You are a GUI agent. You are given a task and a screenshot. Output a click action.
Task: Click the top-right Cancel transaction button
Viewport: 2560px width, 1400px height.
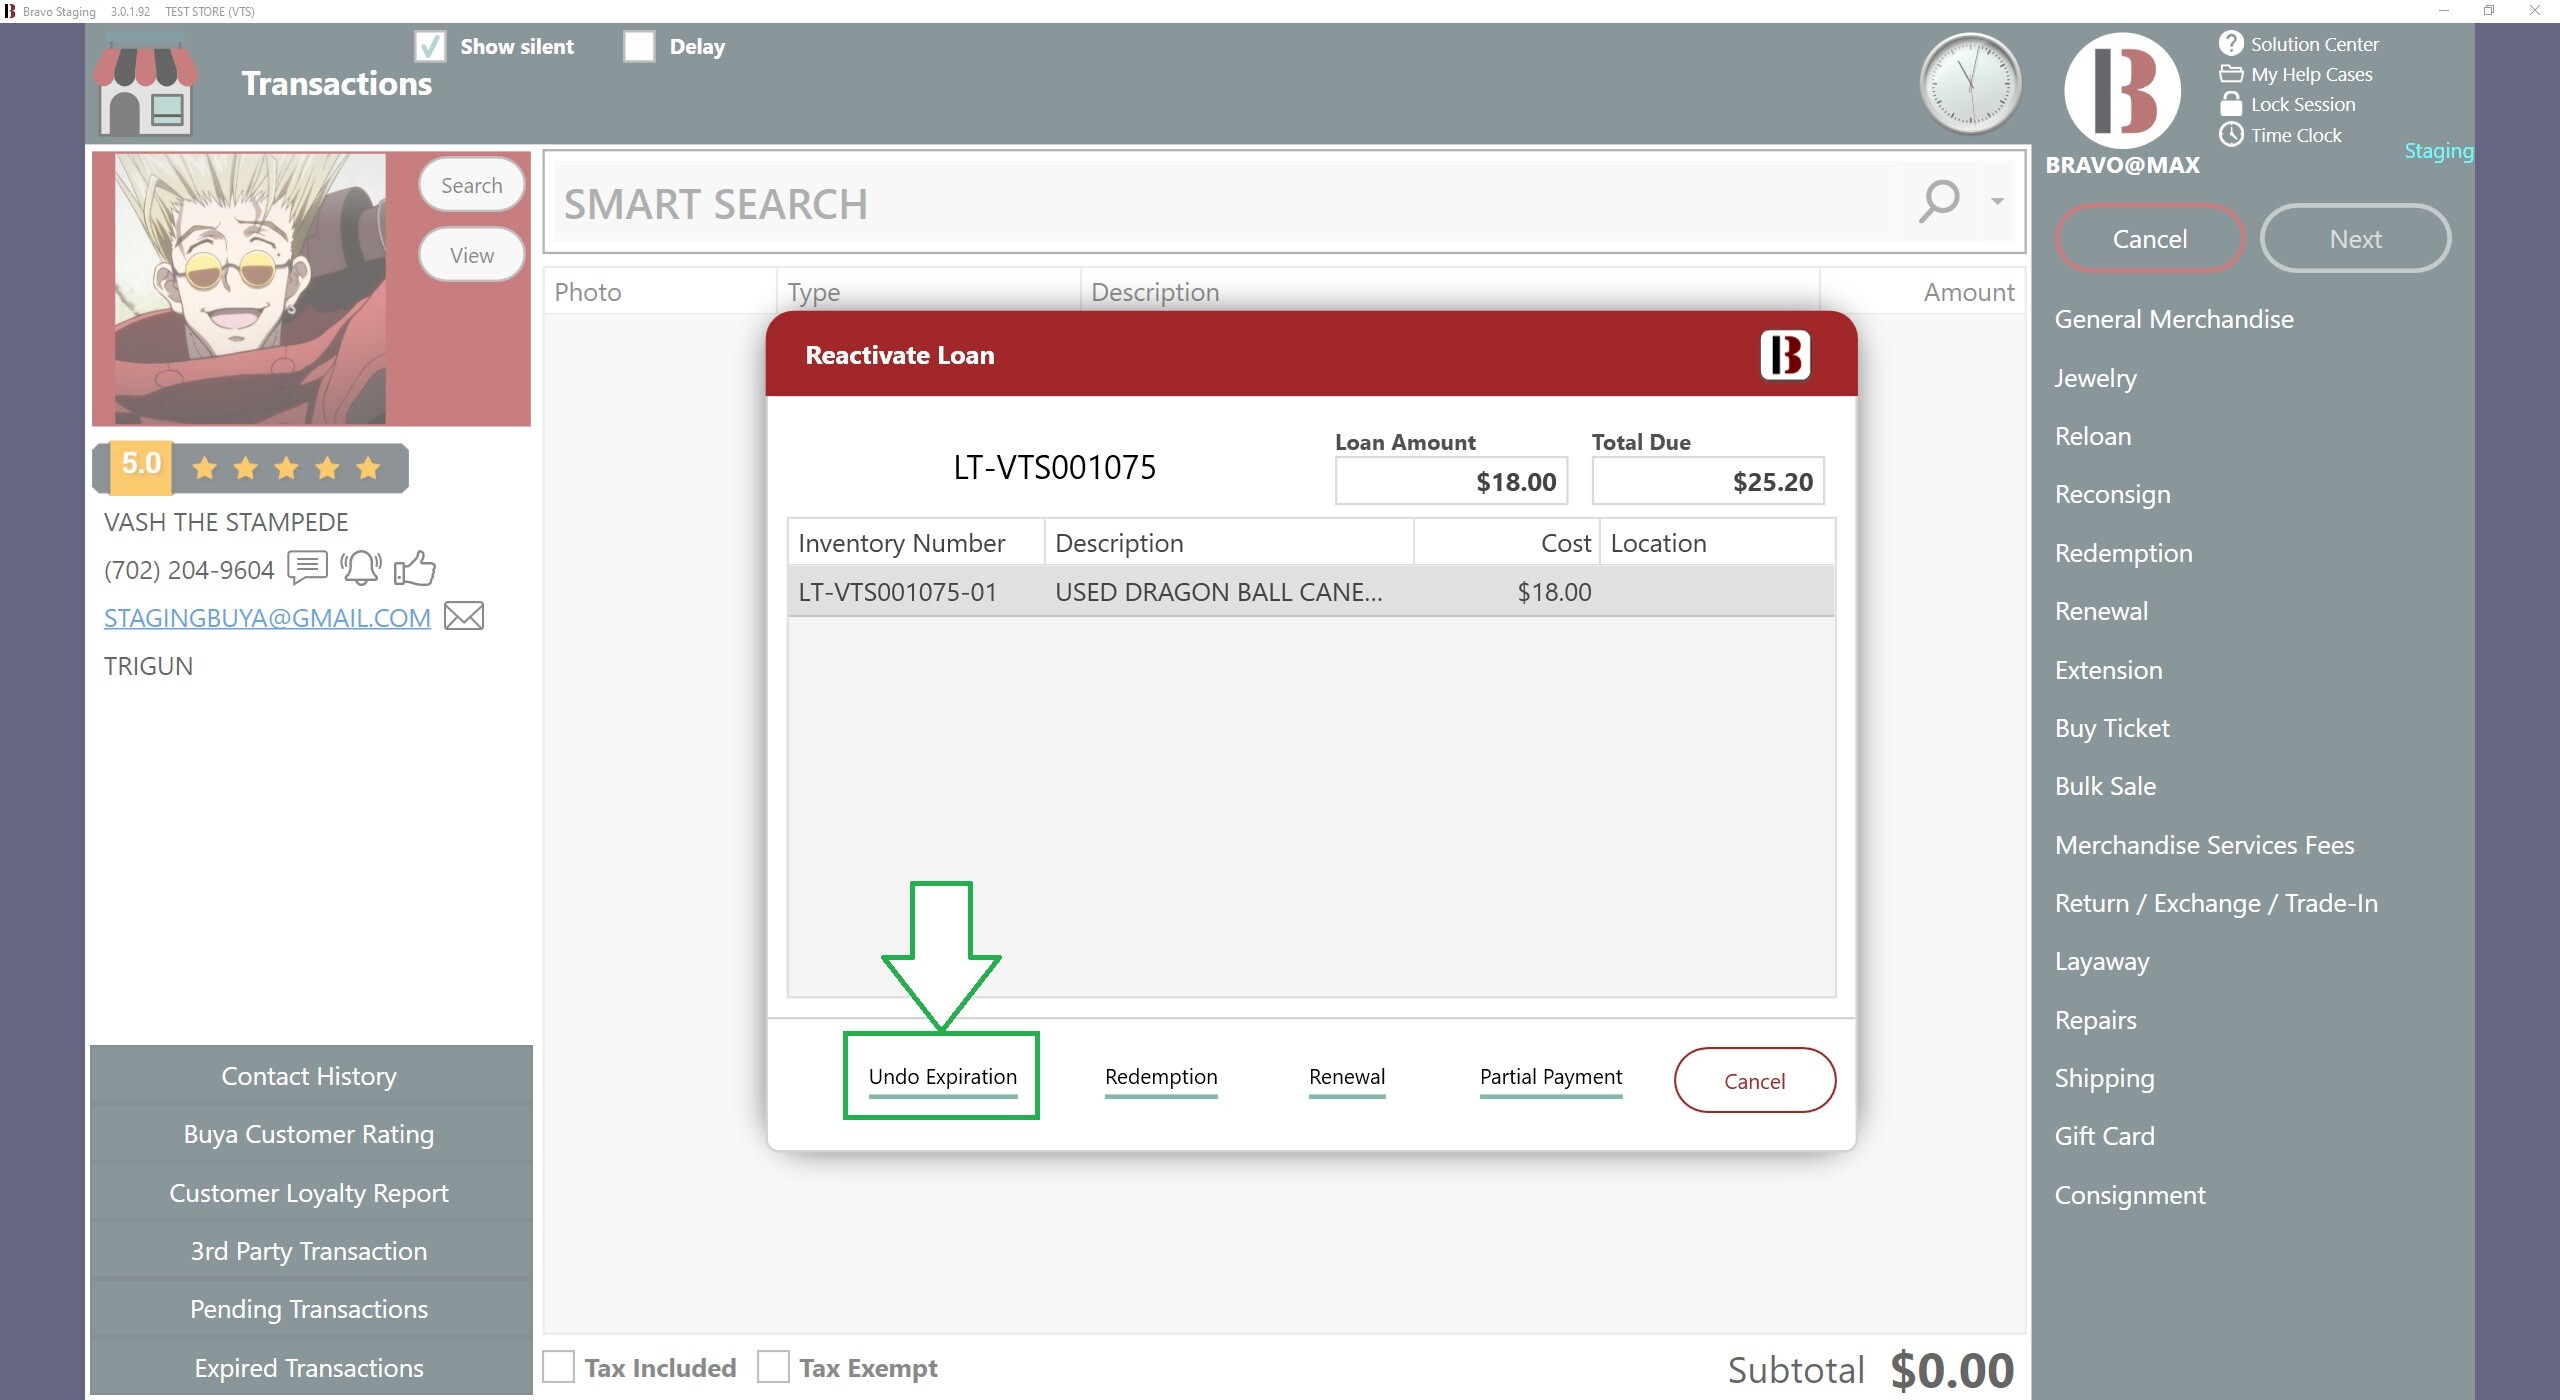coord(2149,239)
